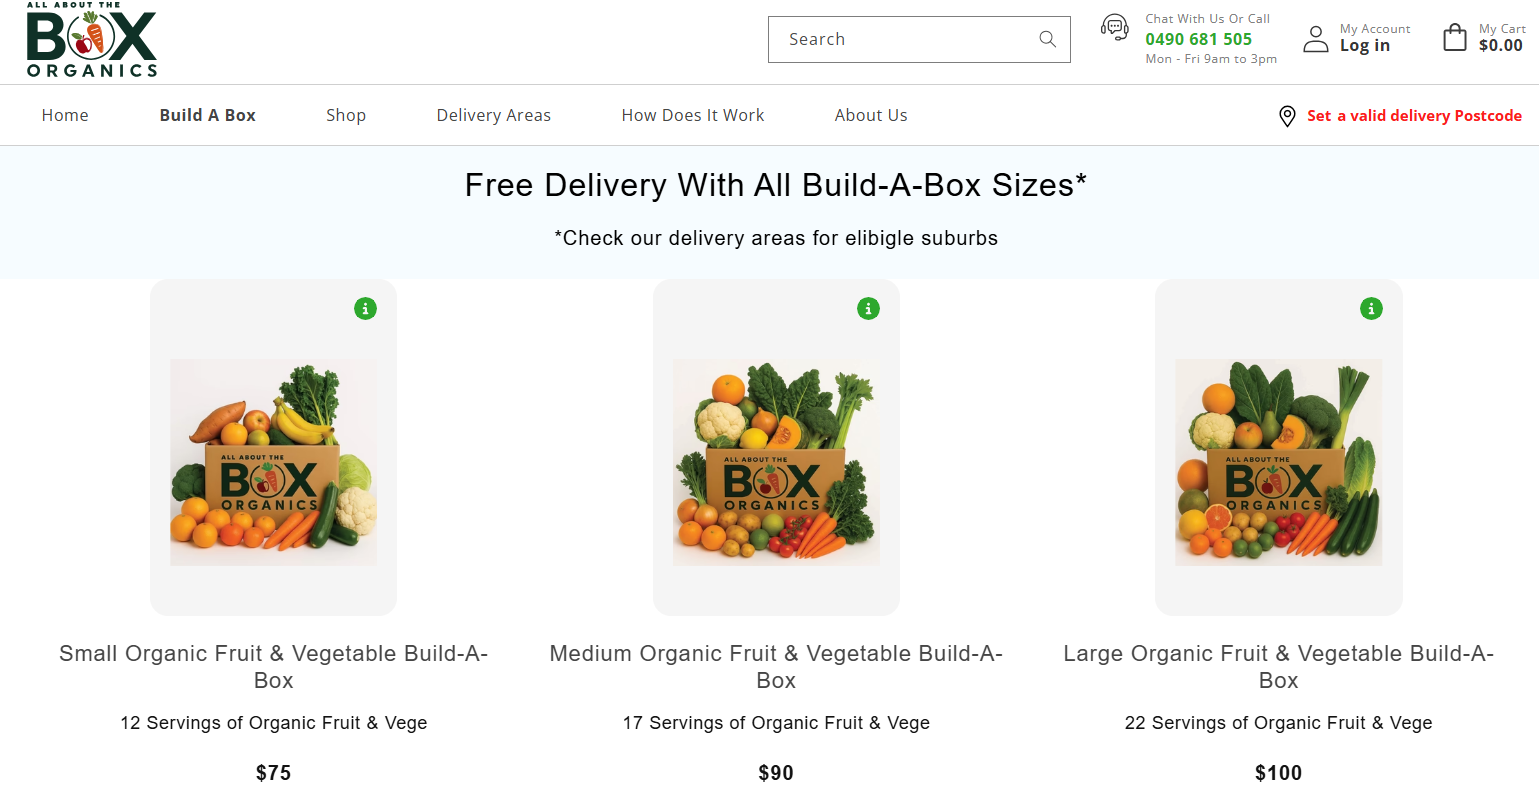Image resolution: width=1539 pixels, height=796 pixels.
Task: Go to the Home page
Action: pos(65,115)
